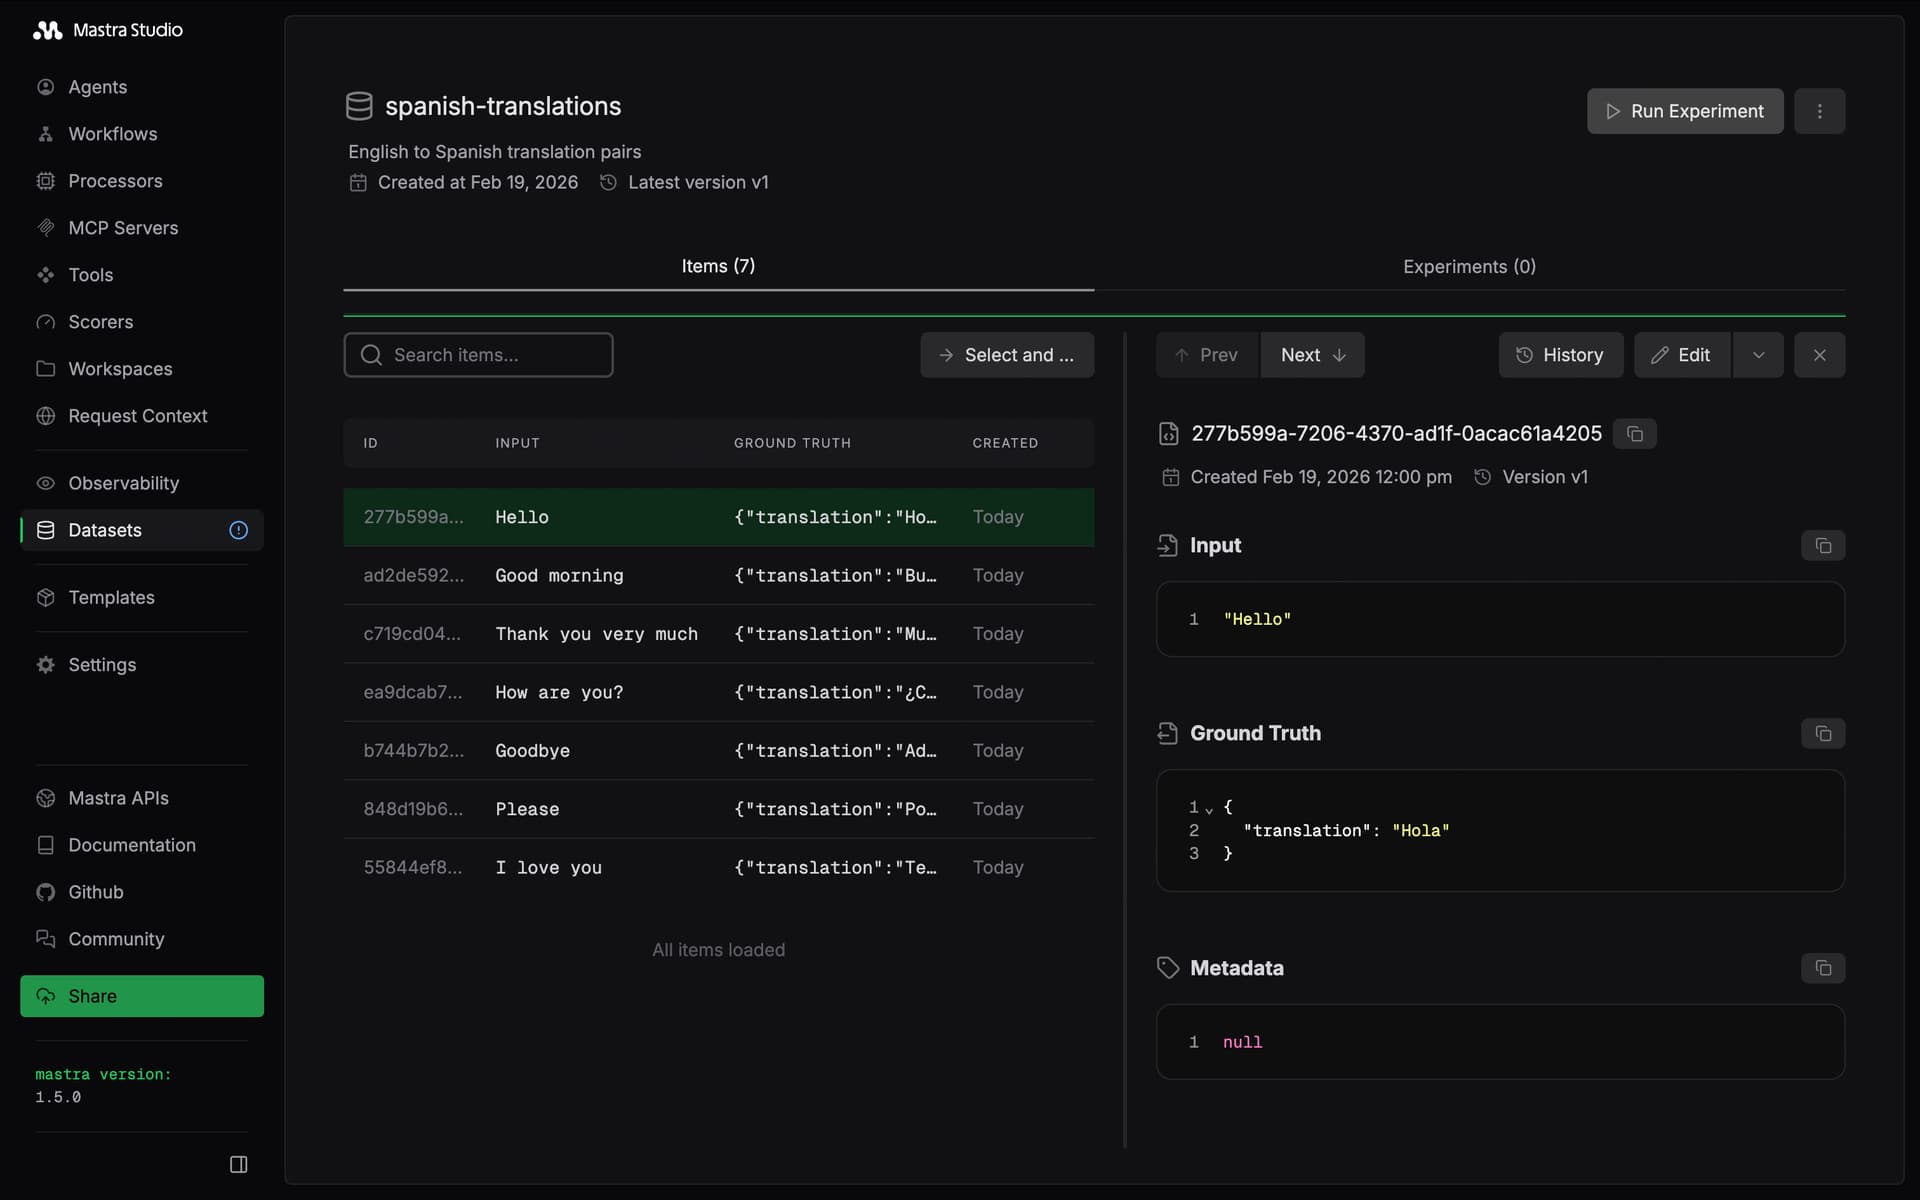Select the Templates sidebar entry
Image resolution: width=1920 pixels, height=1200 pixels.
click(110, 597)
